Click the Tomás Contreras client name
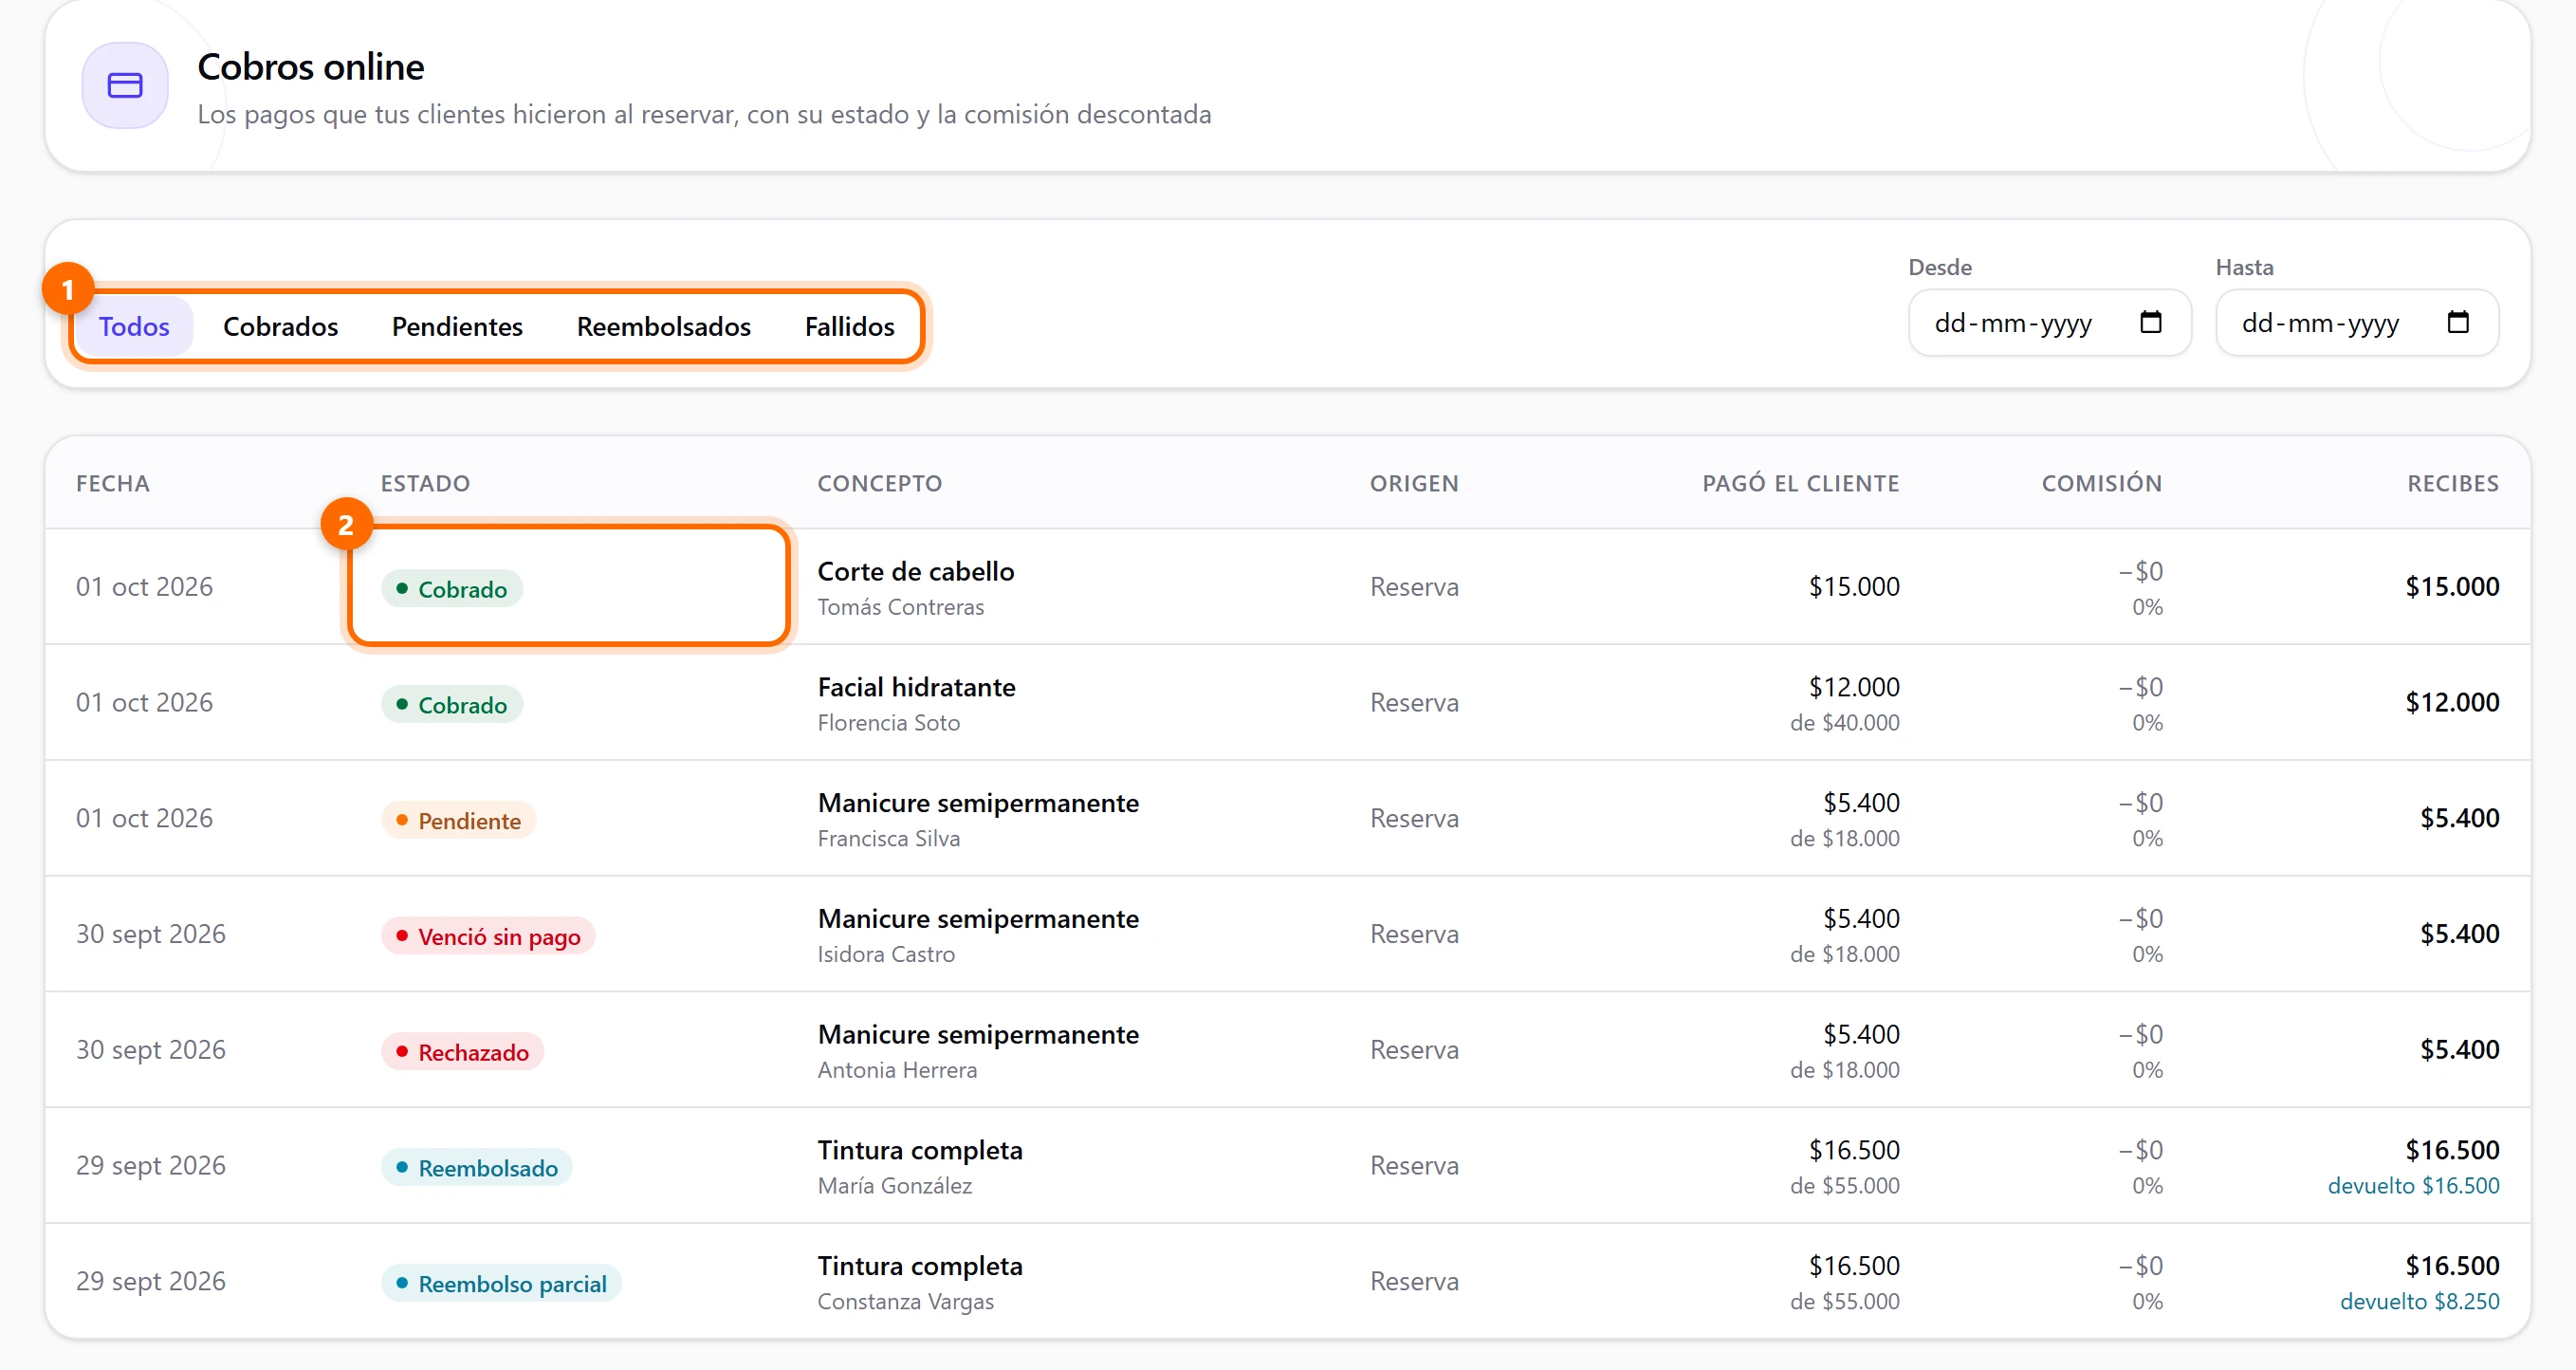The height and width of the screenshot is (1370, 2576). pos(900,607)
